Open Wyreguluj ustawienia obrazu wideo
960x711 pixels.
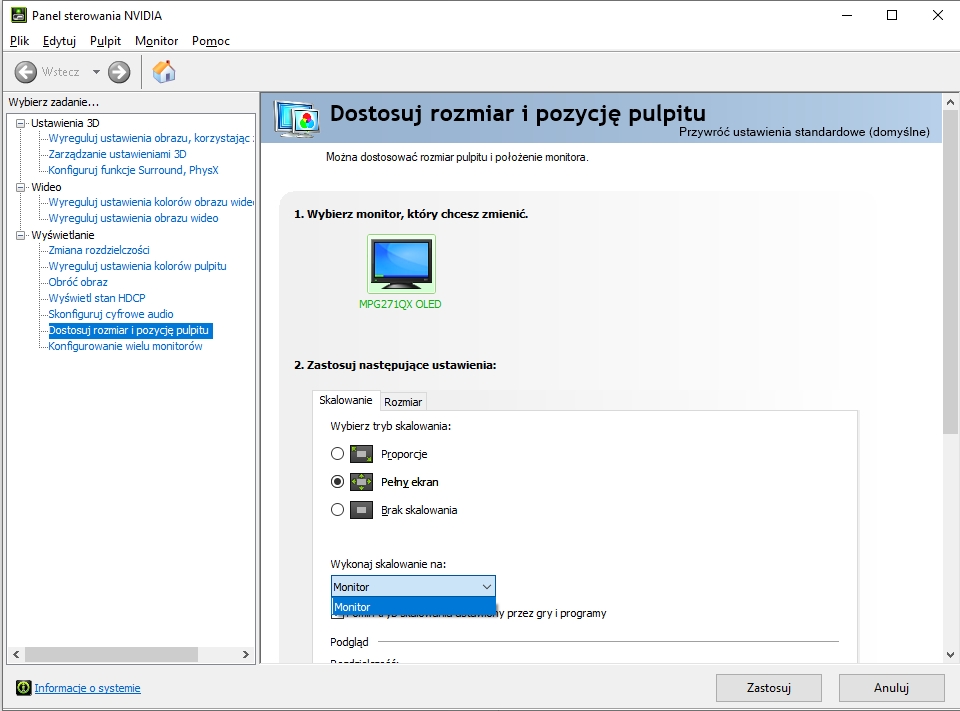click(133, 218)
